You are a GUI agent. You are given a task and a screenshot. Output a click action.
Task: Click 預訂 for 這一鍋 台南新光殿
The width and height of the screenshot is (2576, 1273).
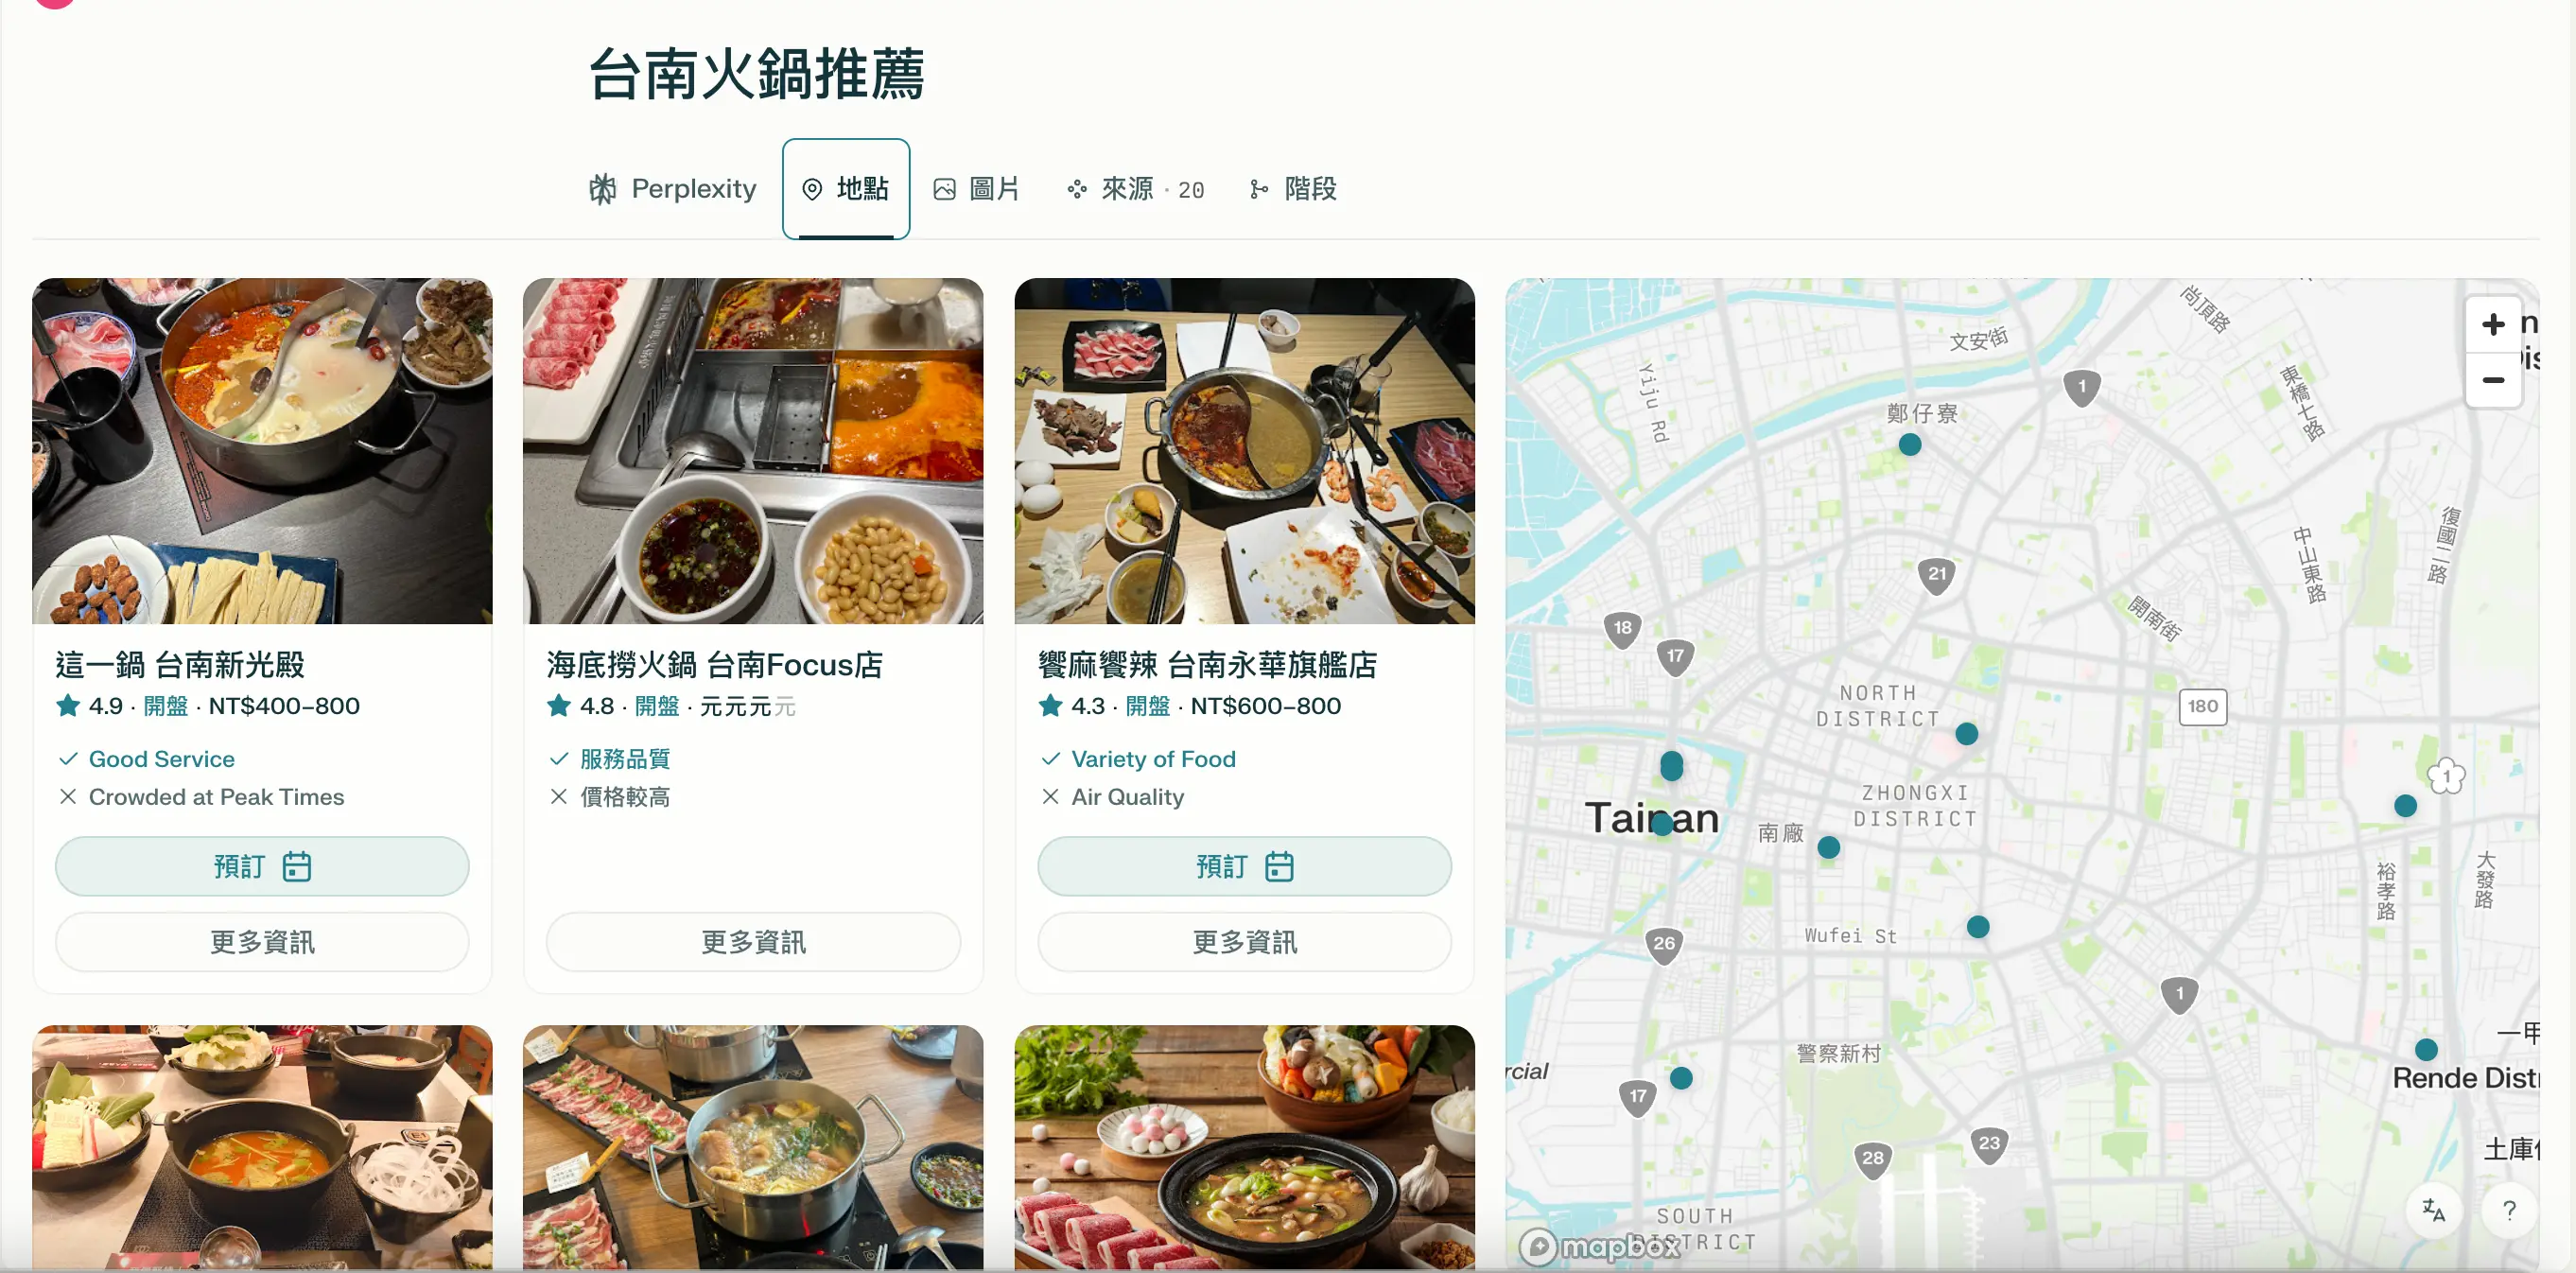(262, 866)
